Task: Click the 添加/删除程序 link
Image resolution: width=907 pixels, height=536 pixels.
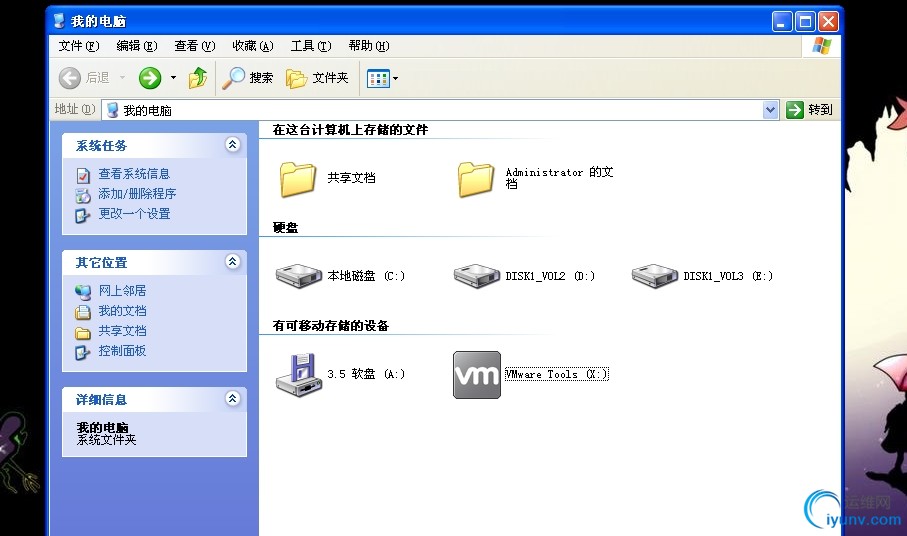Action: (137, 194)
